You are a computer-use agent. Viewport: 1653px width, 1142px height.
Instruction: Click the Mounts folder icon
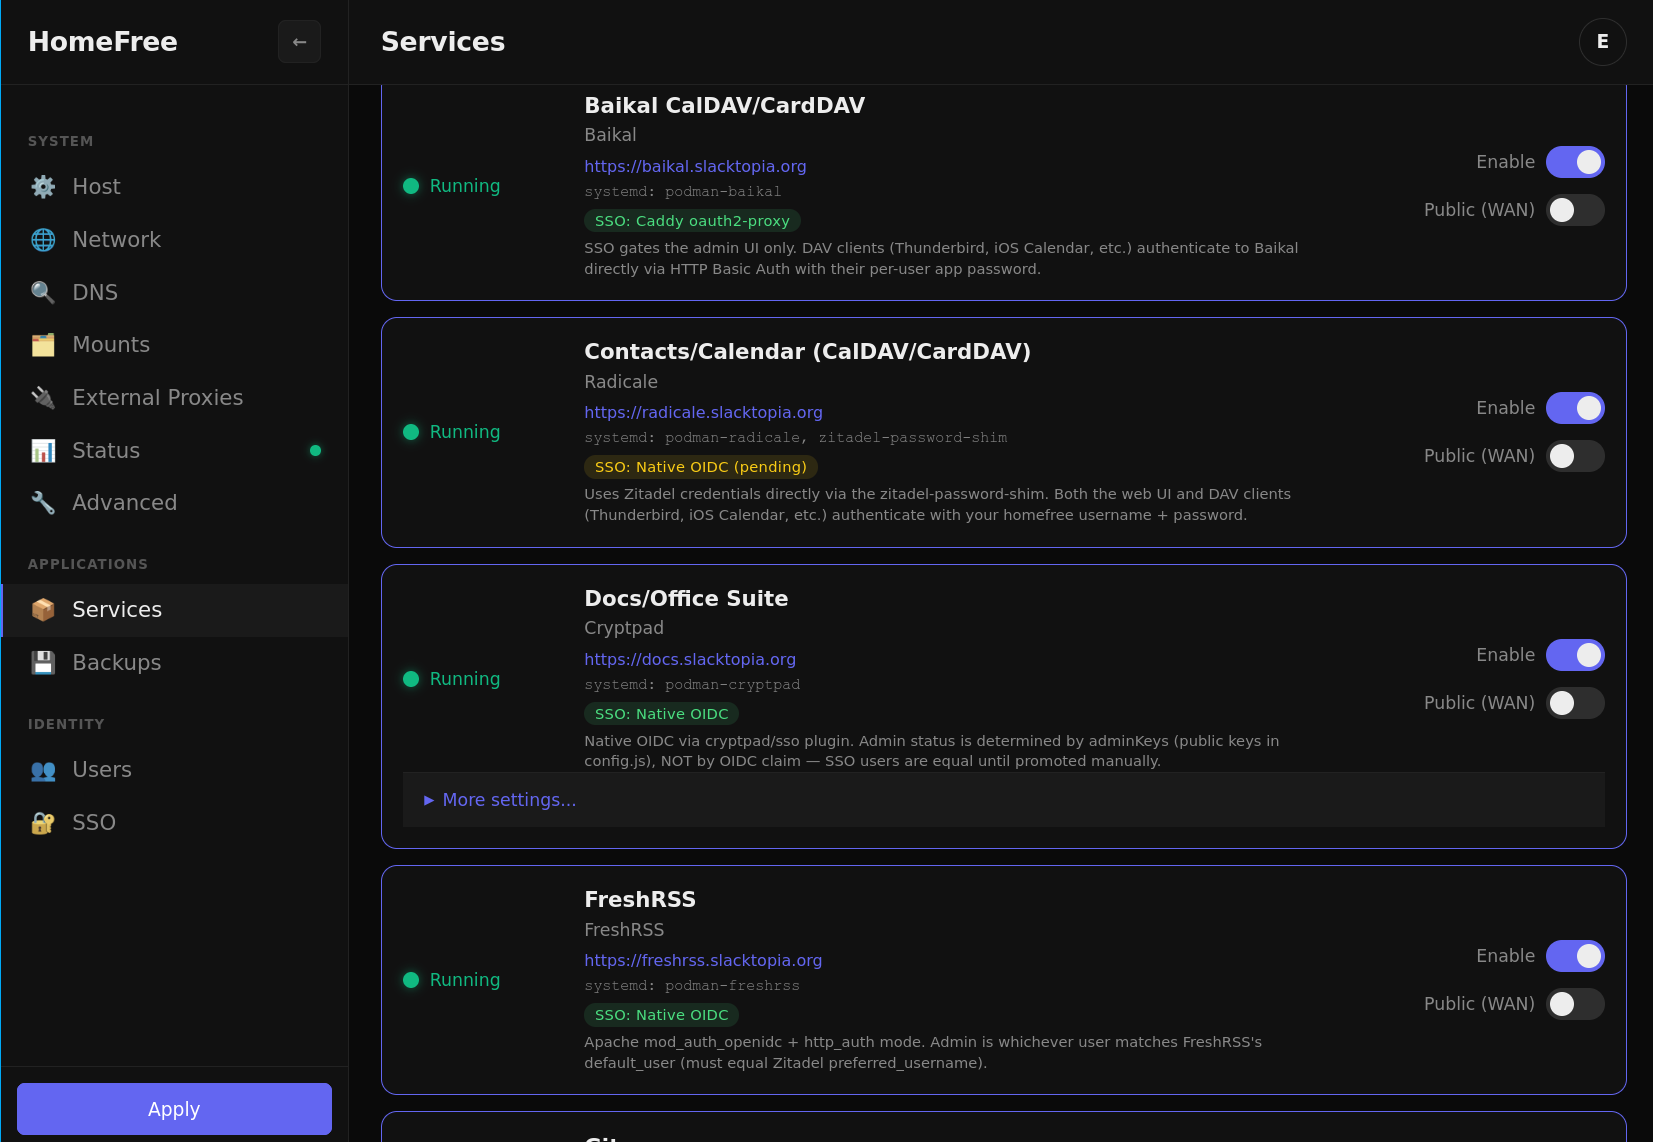(43, 345)
